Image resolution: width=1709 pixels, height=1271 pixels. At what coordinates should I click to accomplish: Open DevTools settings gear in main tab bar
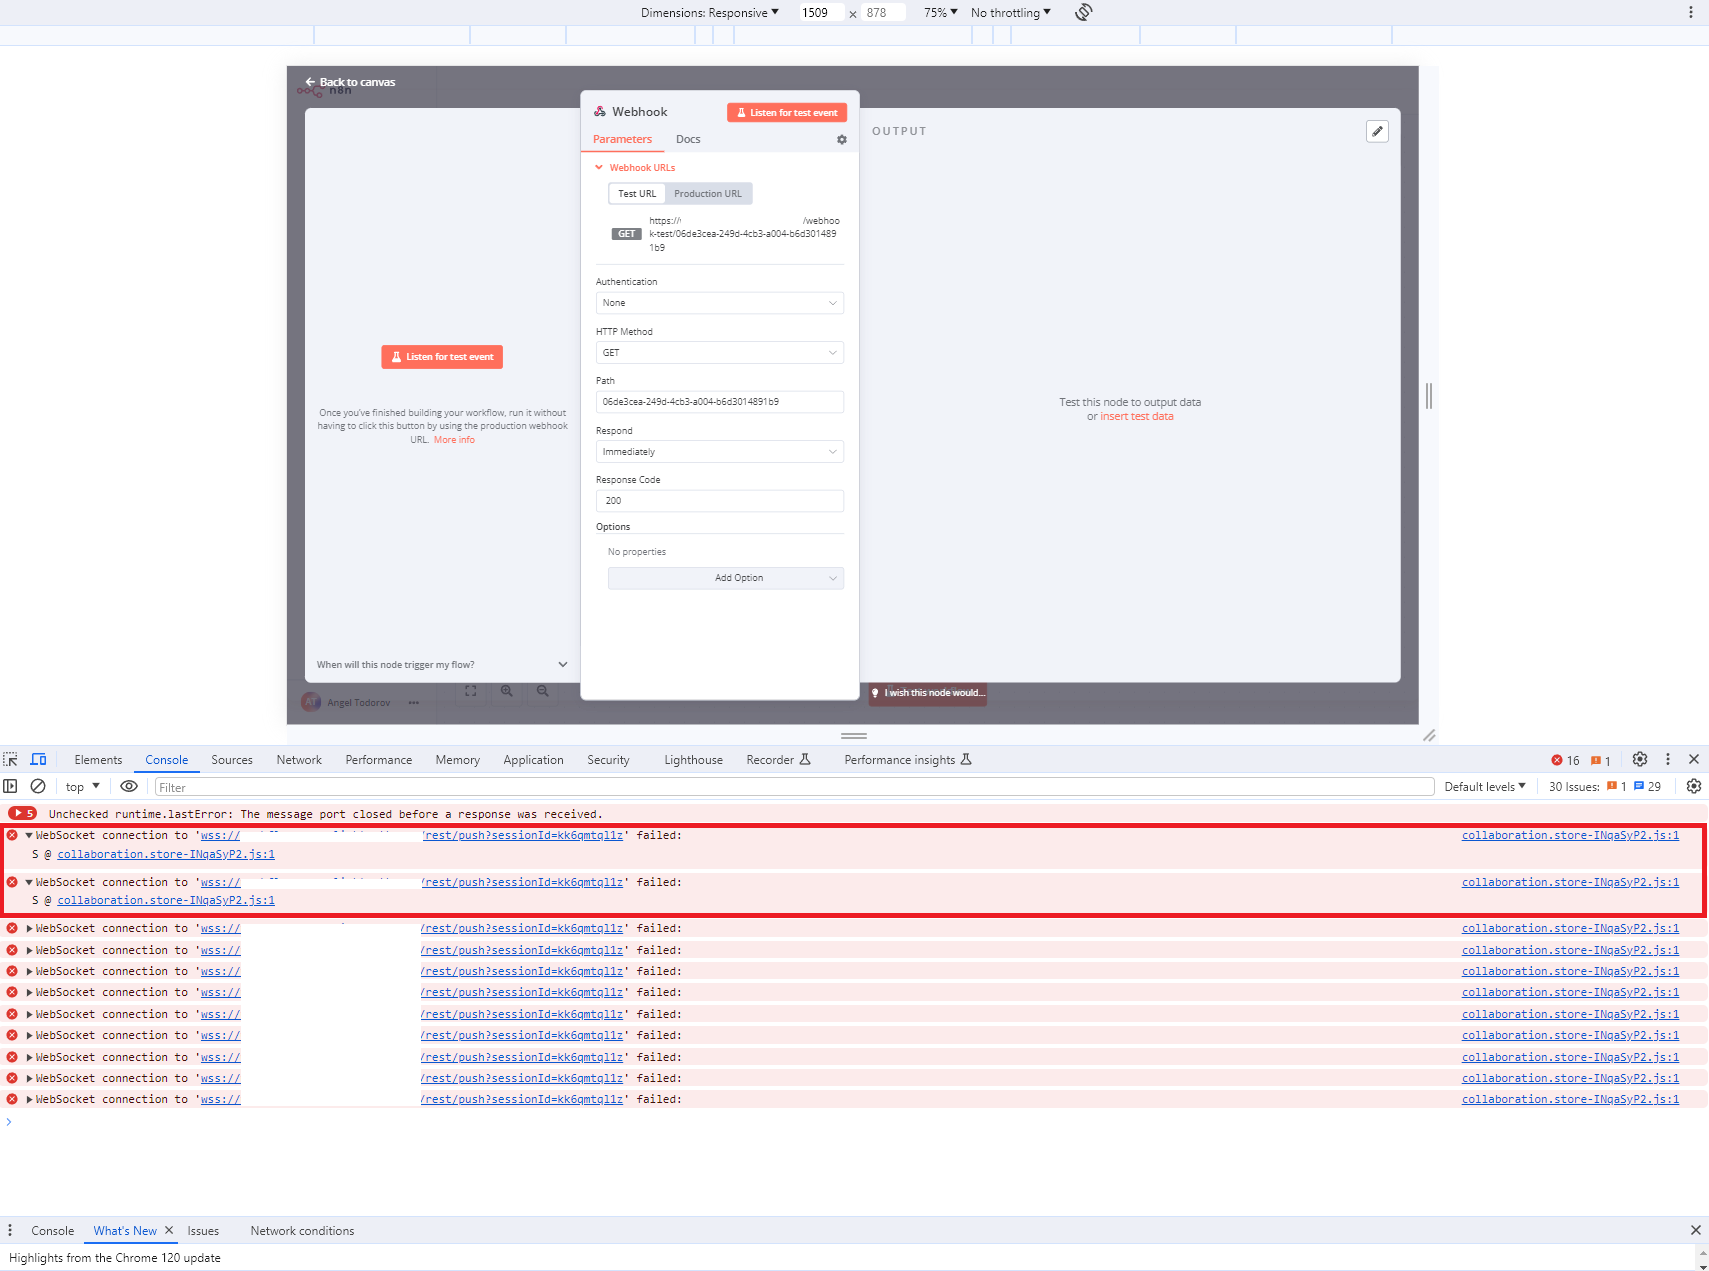point(1640,760)
